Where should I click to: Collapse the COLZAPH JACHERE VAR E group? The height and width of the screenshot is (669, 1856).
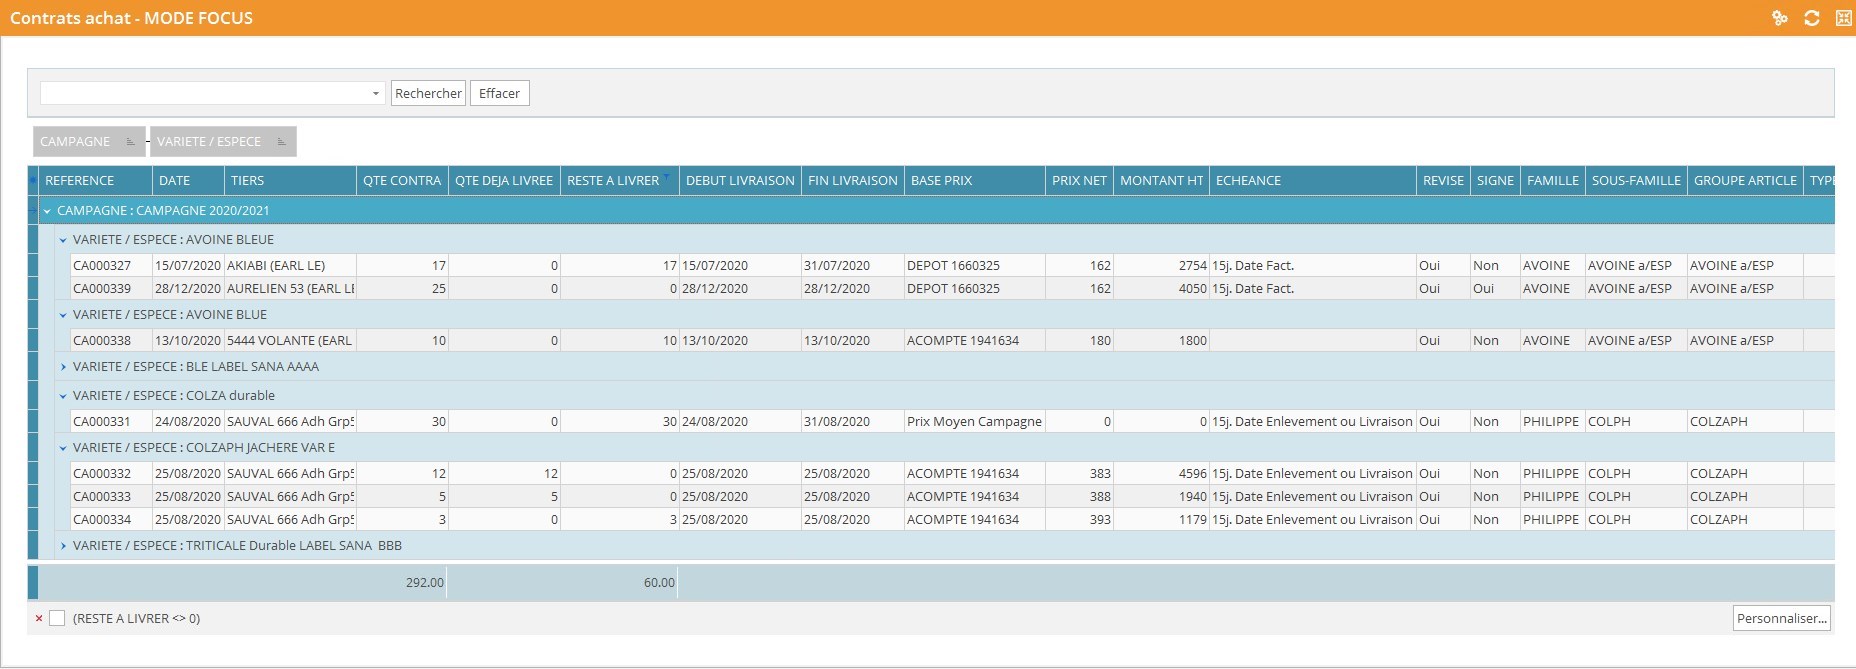63,448
